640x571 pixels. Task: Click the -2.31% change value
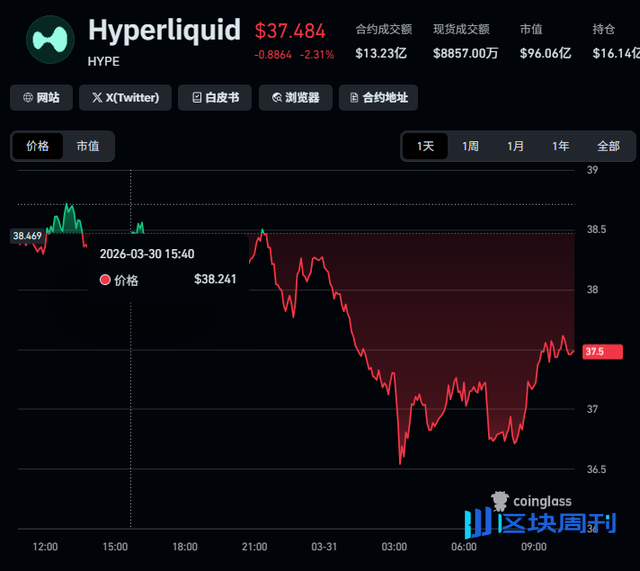tap(317, 55)
